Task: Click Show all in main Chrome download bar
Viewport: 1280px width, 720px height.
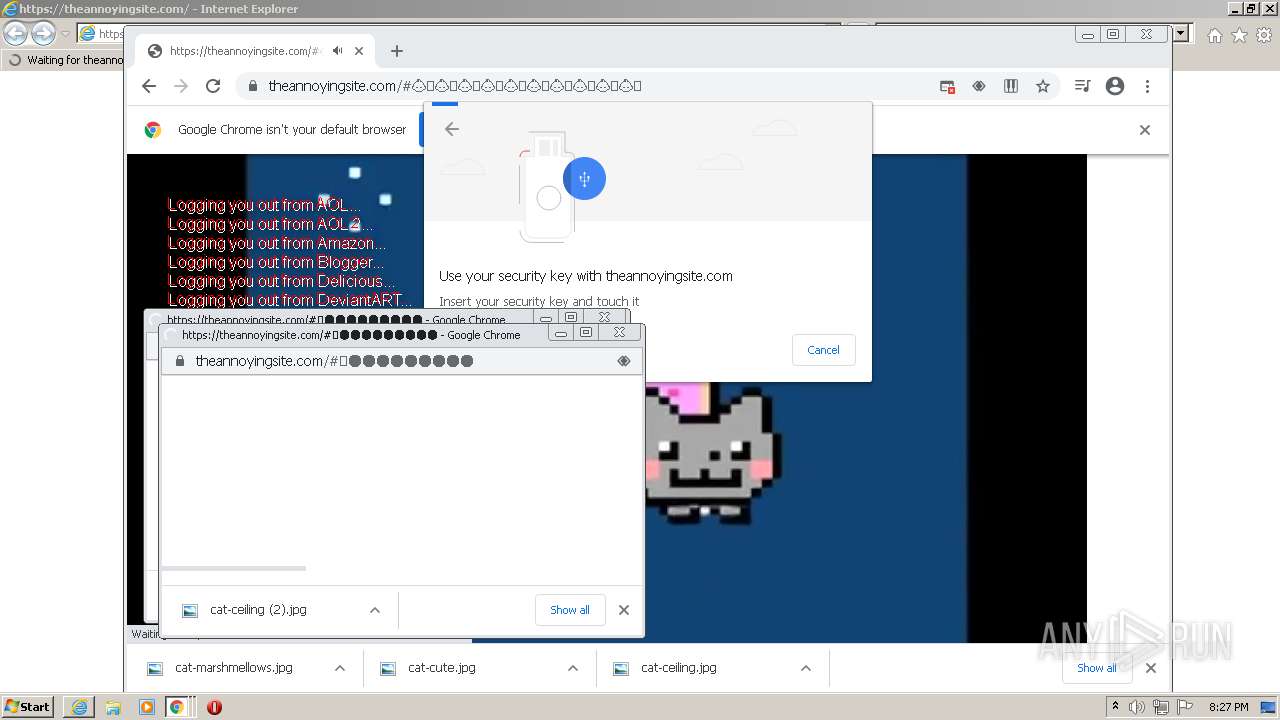Action: tap(1097, 668)
